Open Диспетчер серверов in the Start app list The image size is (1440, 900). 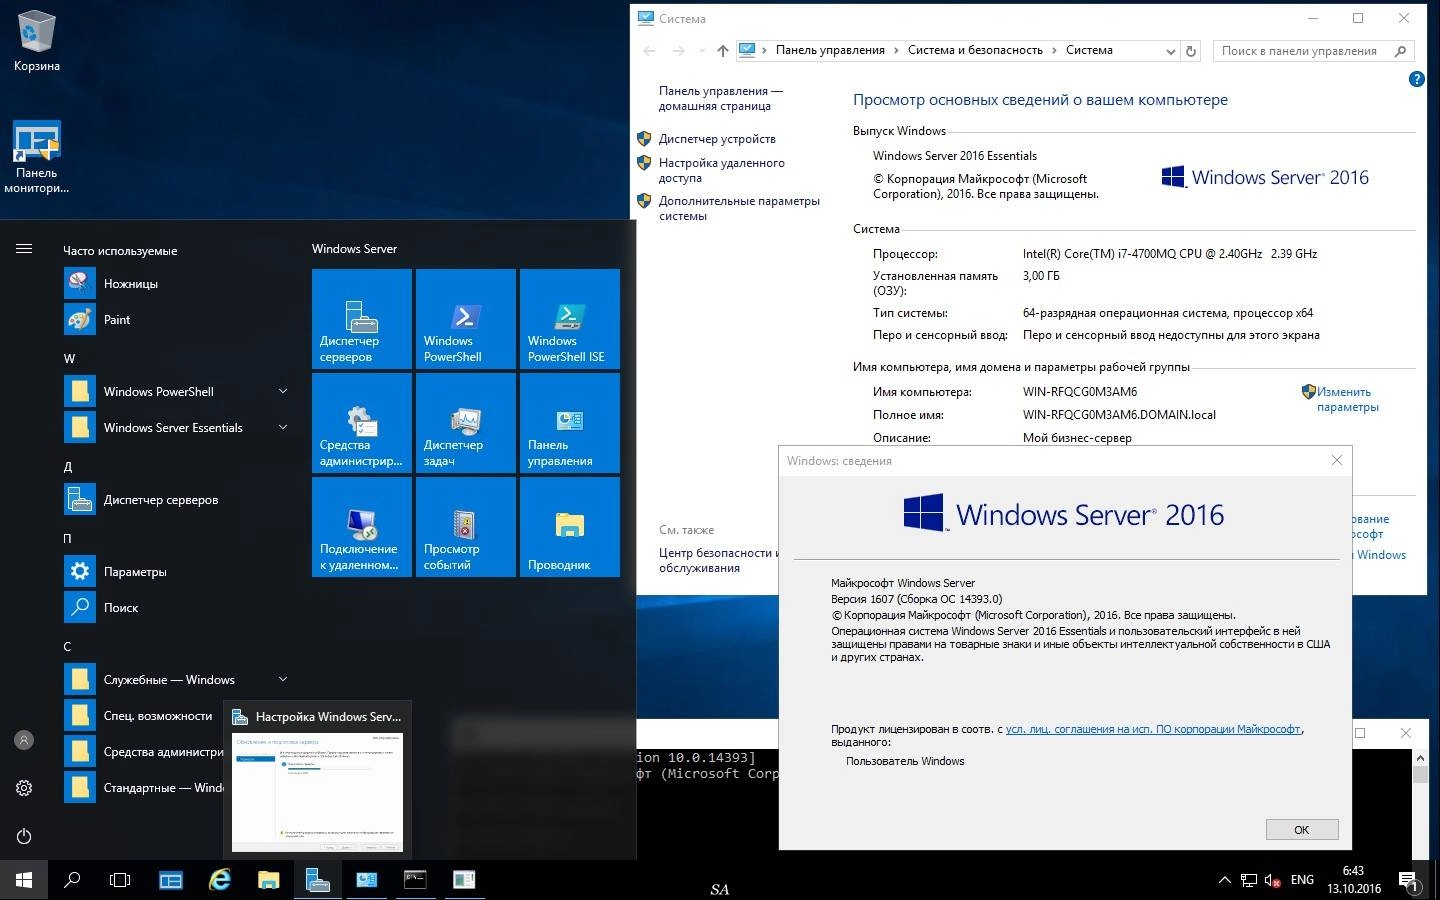pos(178,500)
